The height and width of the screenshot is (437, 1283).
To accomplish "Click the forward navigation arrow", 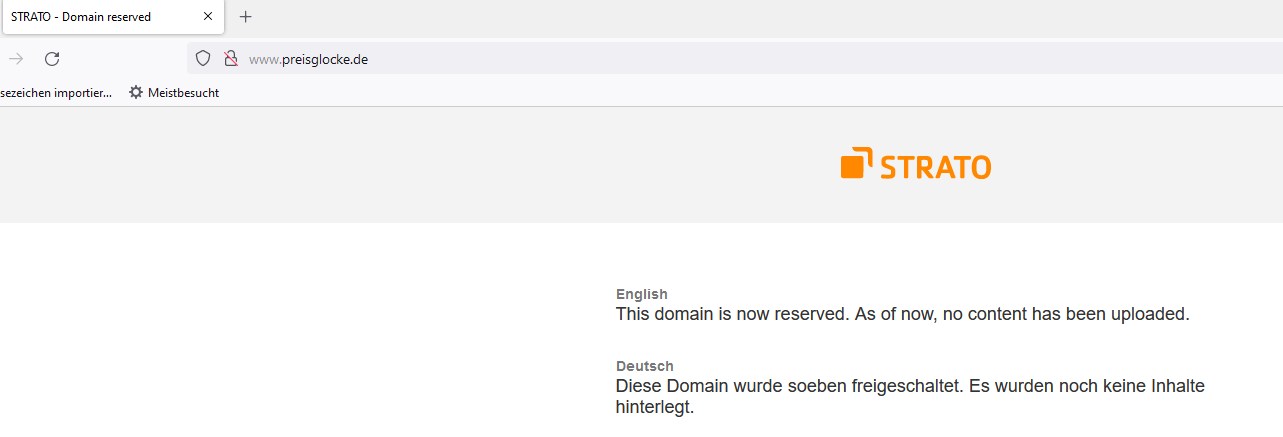I will [16, 59].
